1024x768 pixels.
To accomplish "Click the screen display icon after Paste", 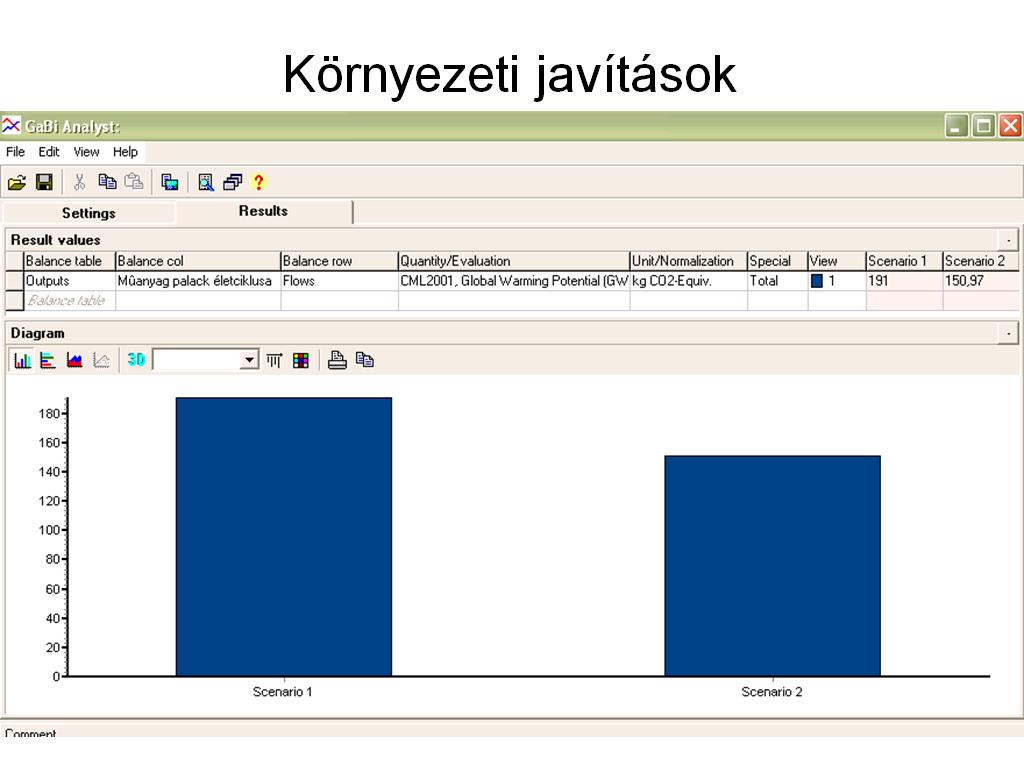I will 170,182.
